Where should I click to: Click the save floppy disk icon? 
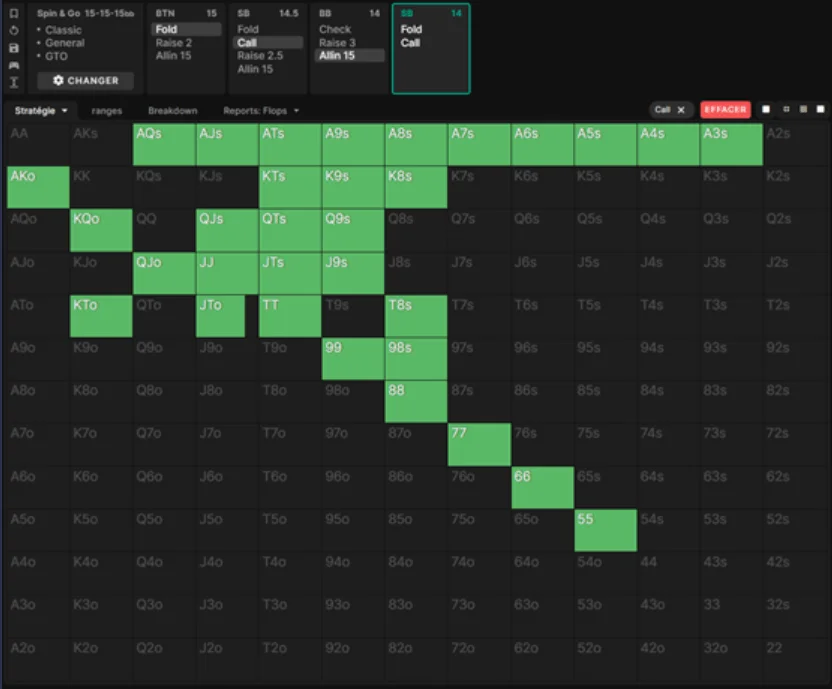13,48
